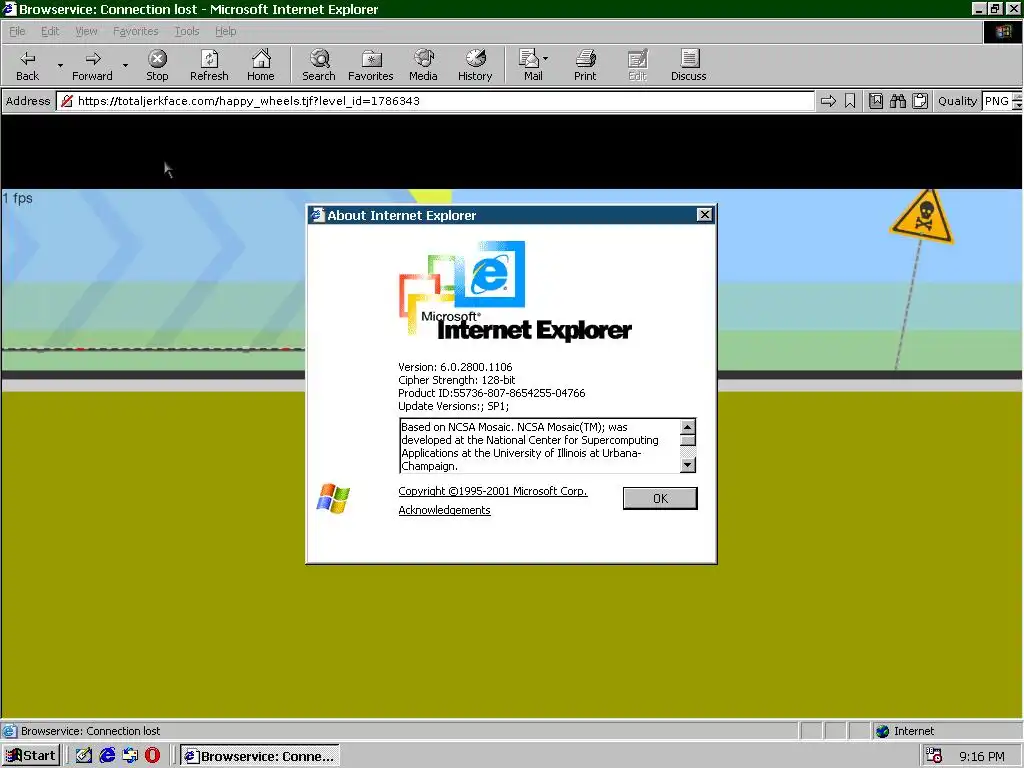
Task: Open the File menu
Action: (17, 31)
